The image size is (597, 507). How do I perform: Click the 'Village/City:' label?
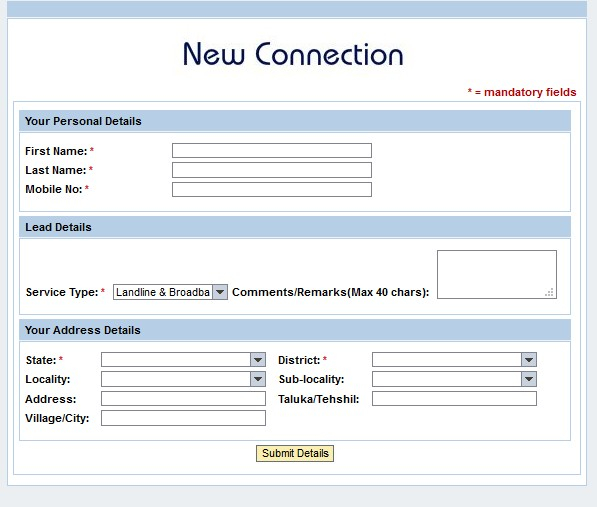point(57,418)
